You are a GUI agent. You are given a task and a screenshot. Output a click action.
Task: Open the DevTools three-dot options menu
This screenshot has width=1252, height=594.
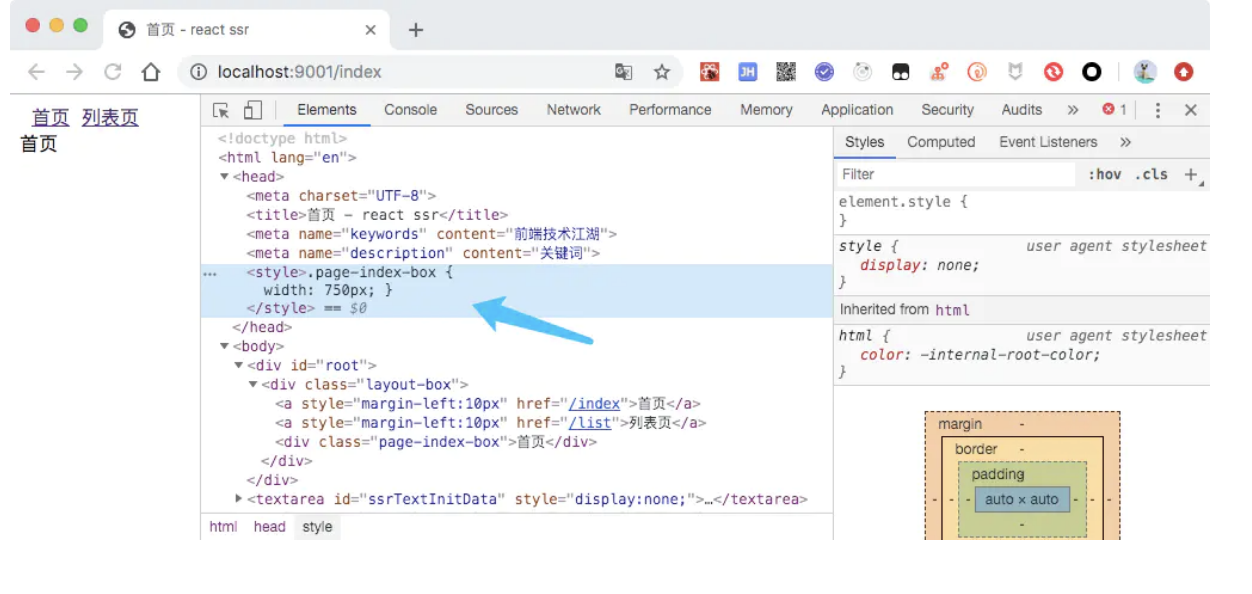[x=1158, y=110]
